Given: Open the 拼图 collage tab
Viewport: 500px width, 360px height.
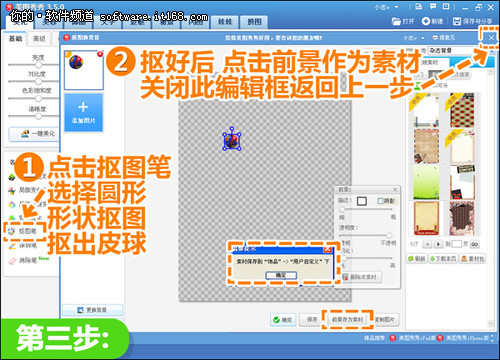Looking at the screenshot, I should pyautogui.click(x=254, y=22).
